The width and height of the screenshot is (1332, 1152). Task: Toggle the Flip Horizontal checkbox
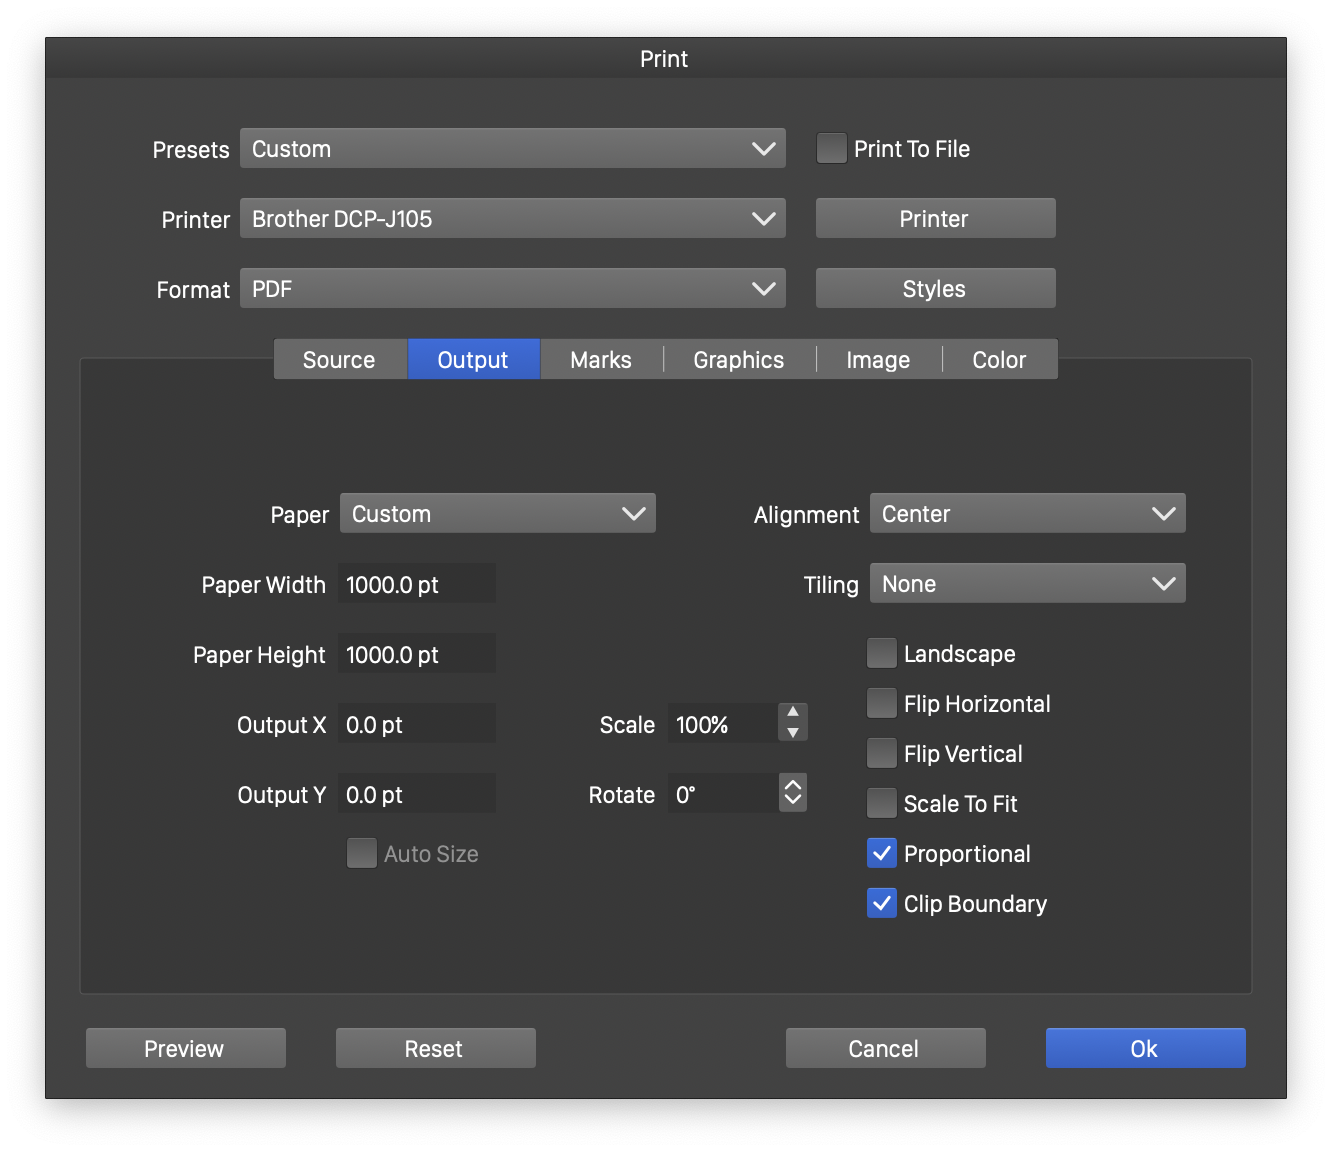(x=881, y=704)
